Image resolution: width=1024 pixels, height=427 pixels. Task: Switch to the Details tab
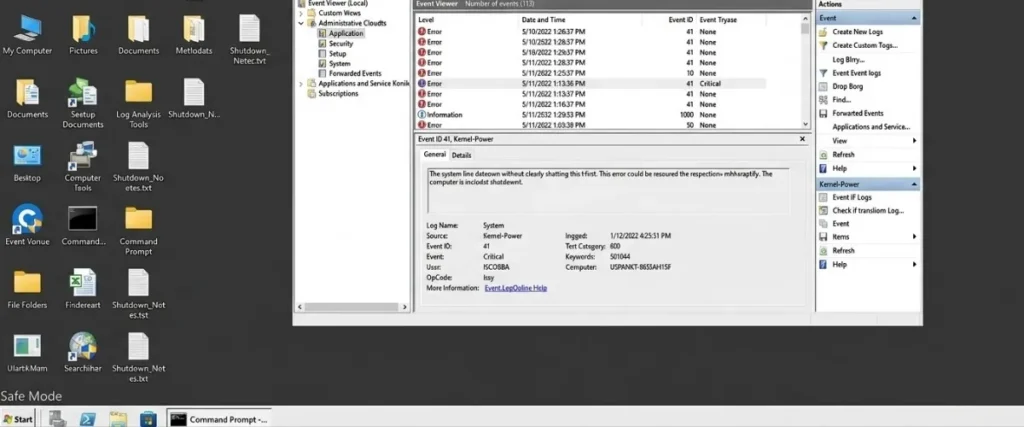[461, 155]
